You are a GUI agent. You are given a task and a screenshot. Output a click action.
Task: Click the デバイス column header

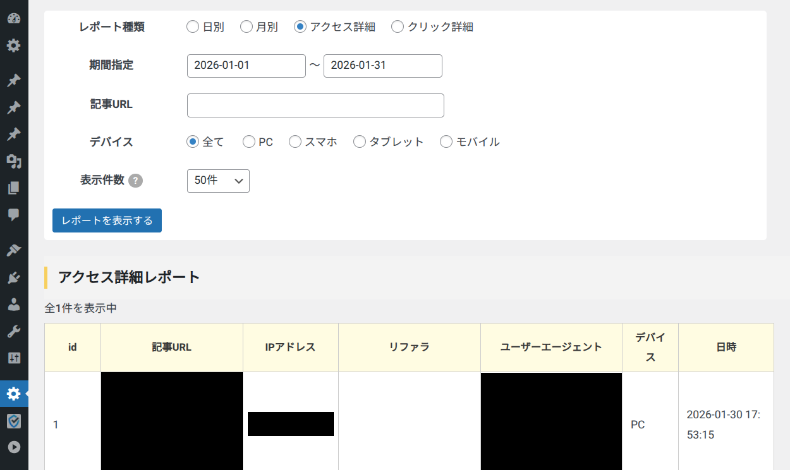pos(650,348)
